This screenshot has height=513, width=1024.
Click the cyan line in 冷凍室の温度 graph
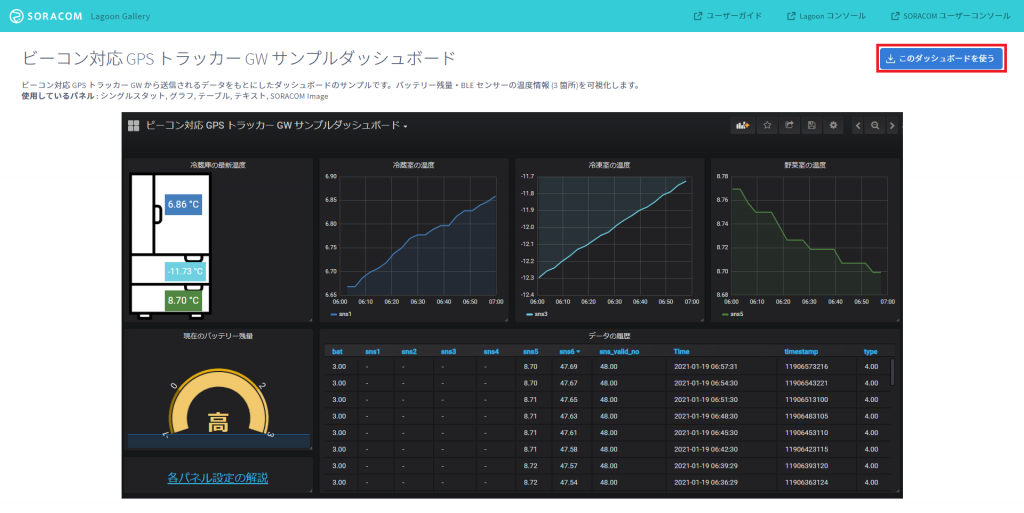(611, 230)
